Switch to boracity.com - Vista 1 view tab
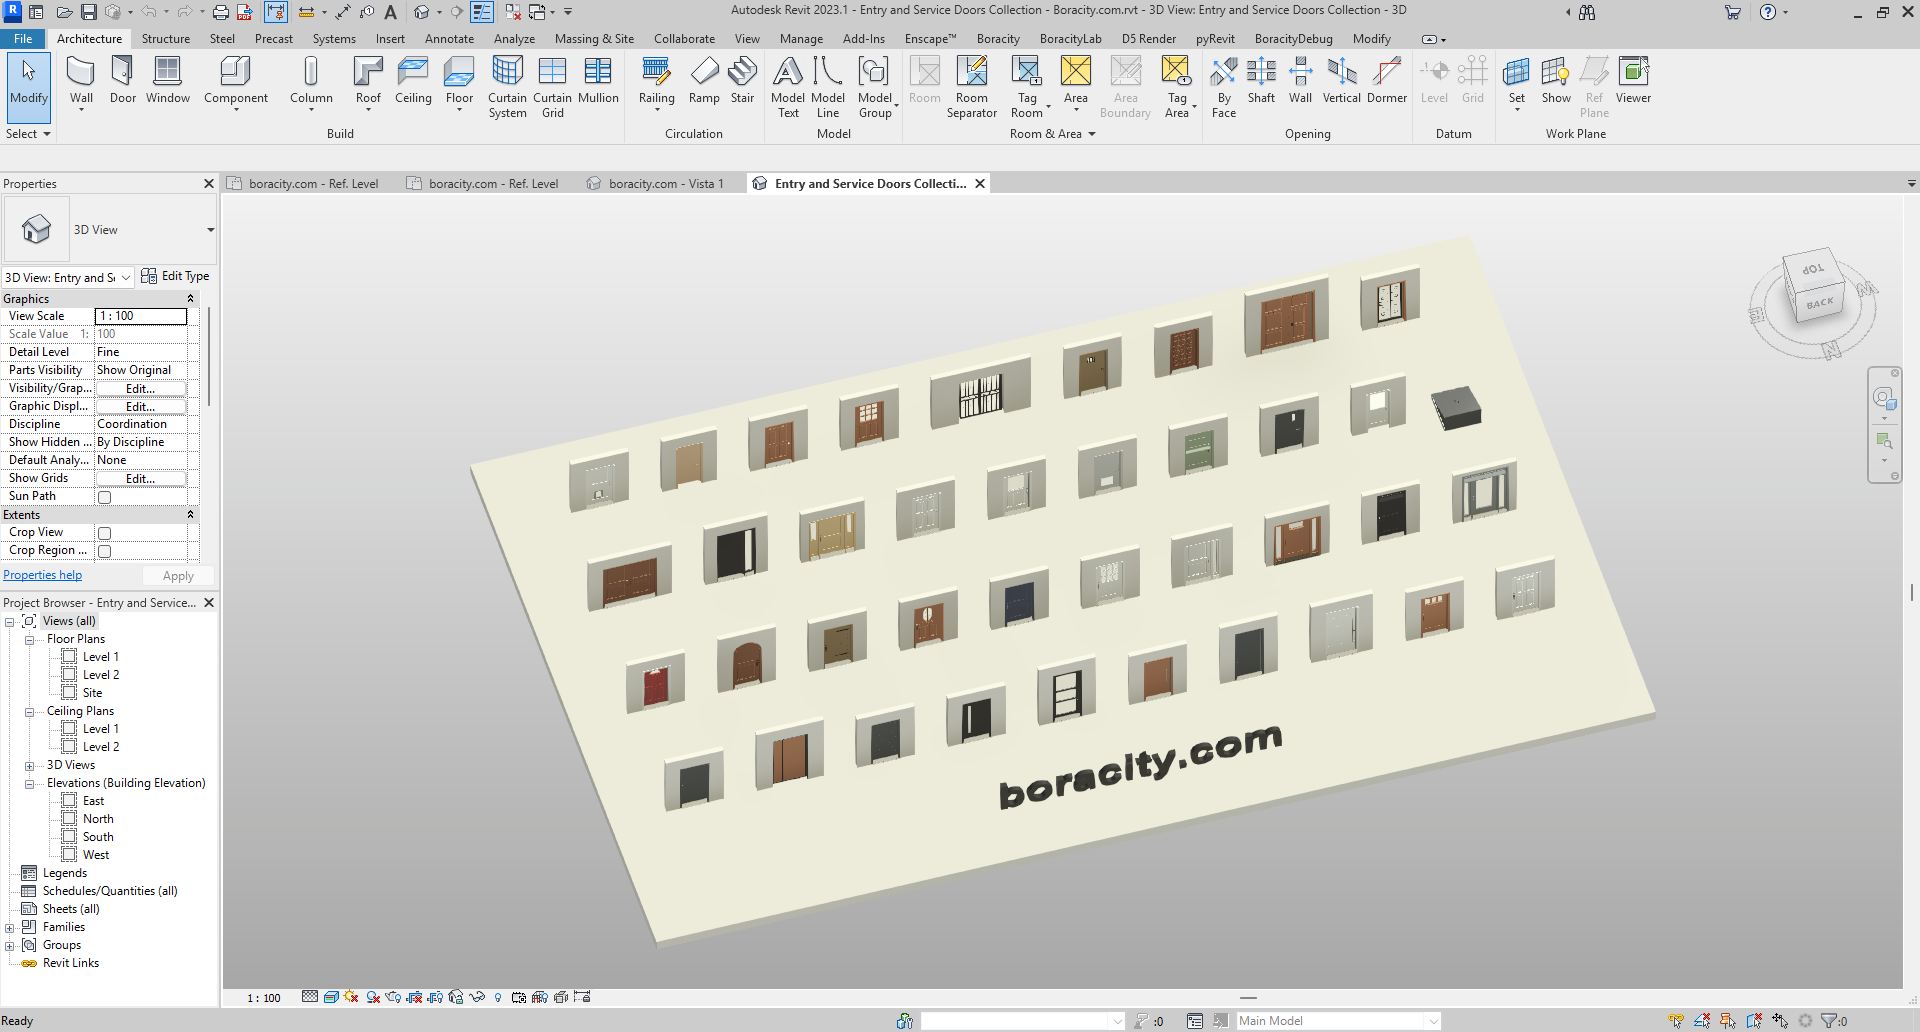 [x=665, y=184]
